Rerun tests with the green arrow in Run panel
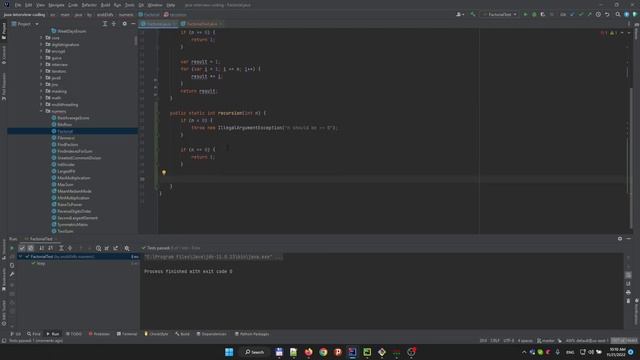This screenshot has height=360, width=640. [x=12, y=248]
